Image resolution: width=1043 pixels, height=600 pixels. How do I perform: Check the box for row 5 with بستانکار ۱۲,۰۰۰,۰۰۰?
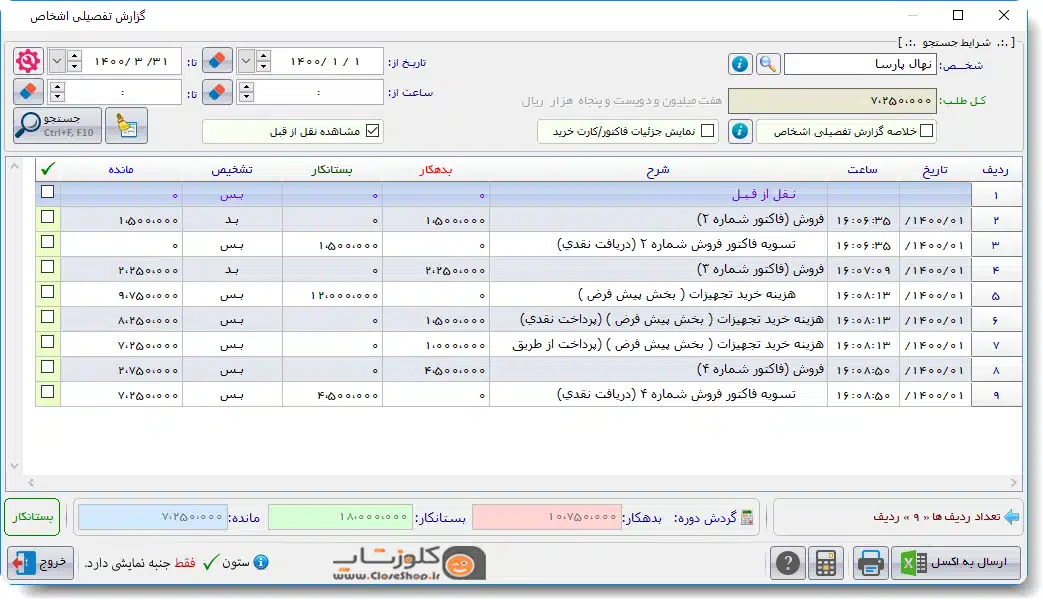[x=47, y=292]
